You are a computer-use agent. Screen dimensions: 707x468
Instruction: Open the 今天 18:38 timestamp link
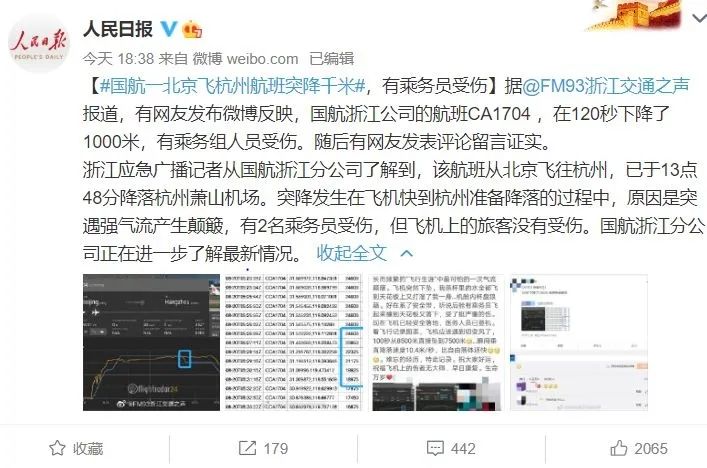point(118,59)
